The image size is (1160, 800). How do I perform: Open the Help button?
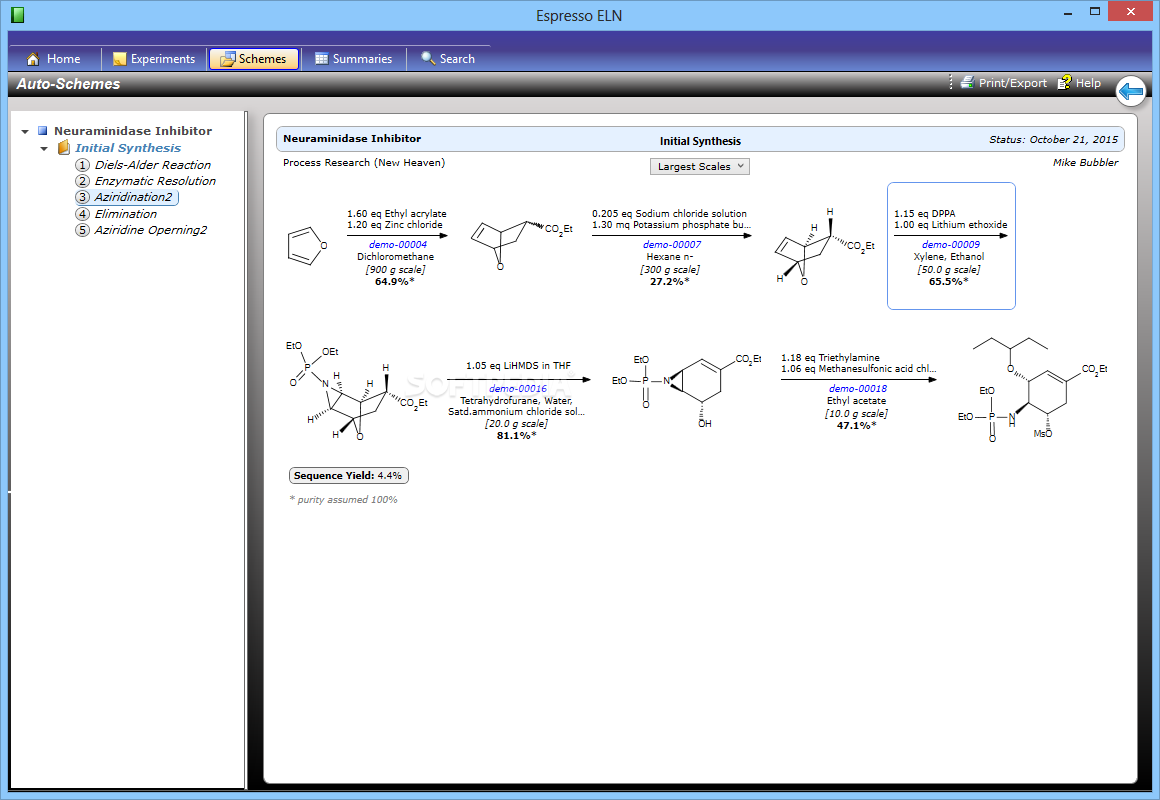[1079, 83]
